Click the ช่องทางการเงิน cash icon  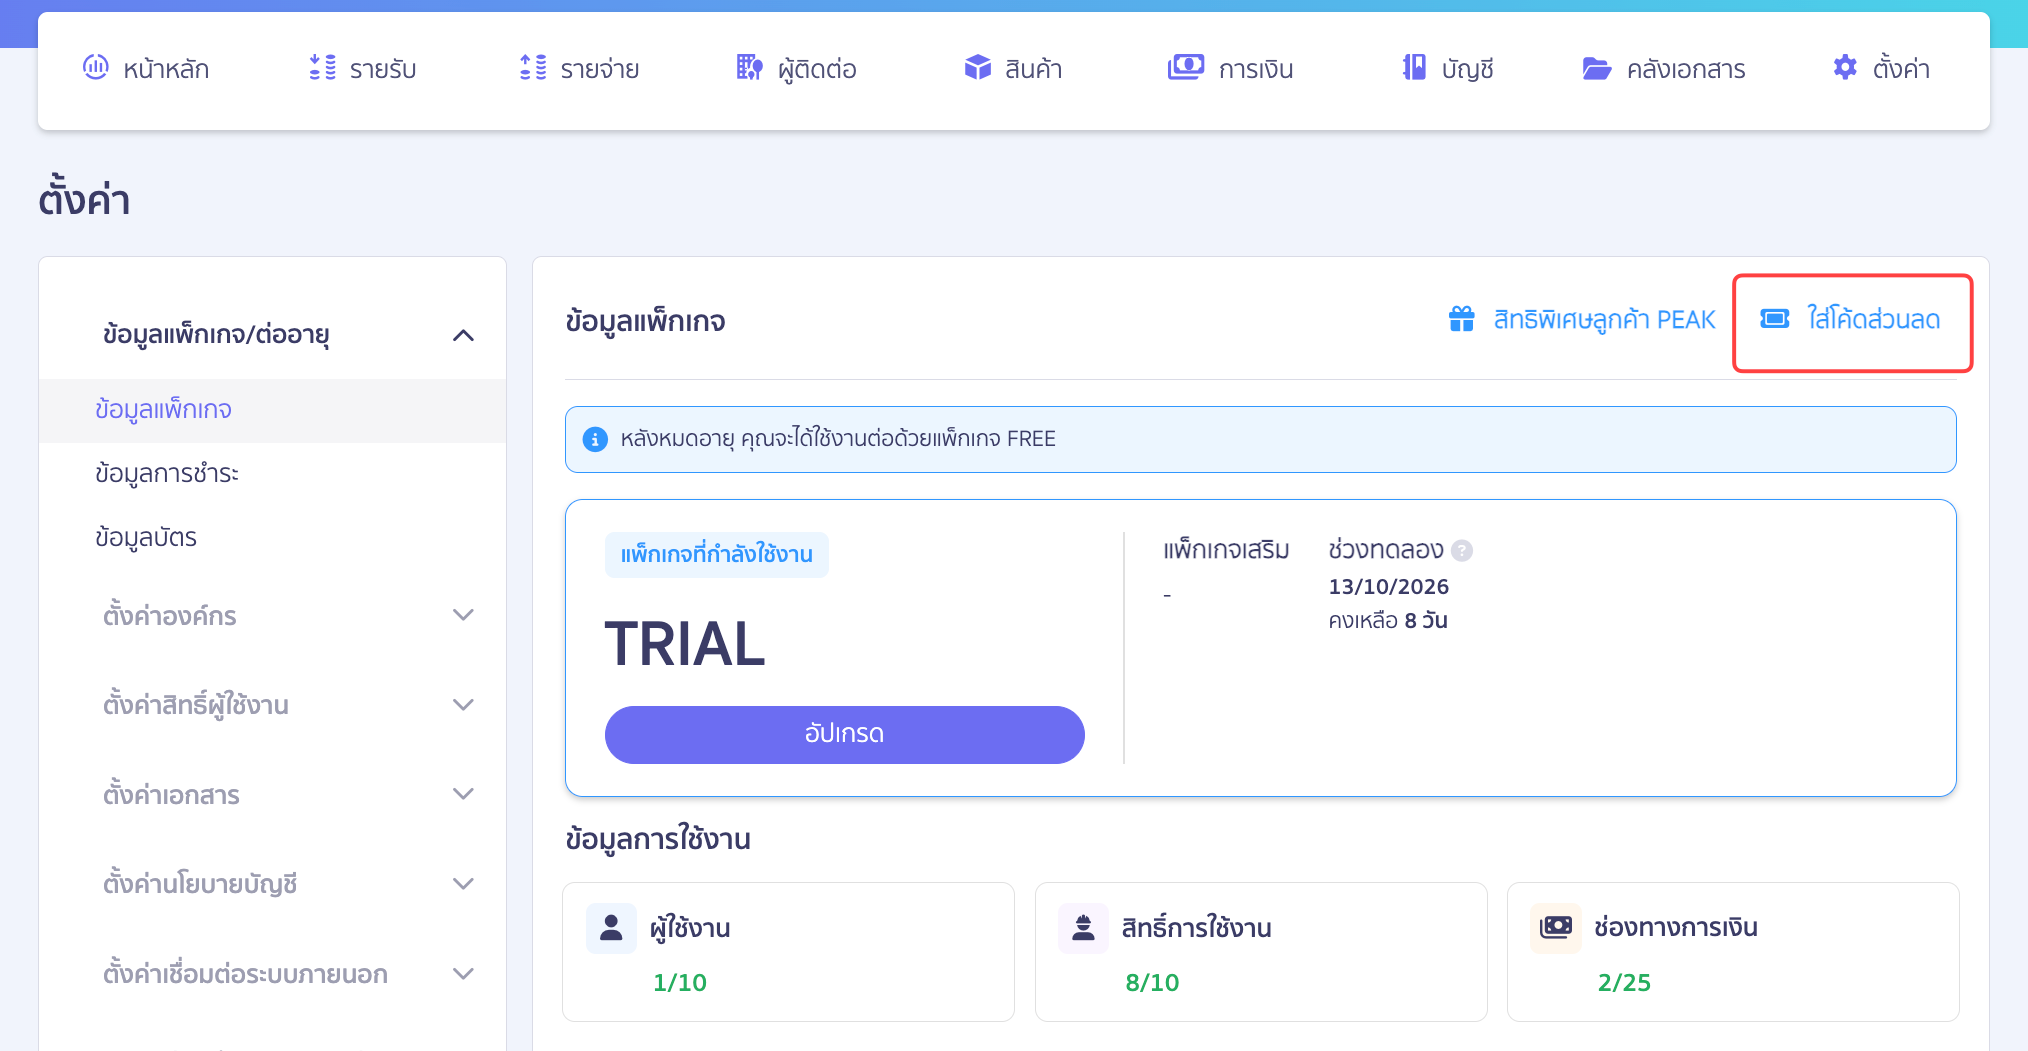(1556, 928)
